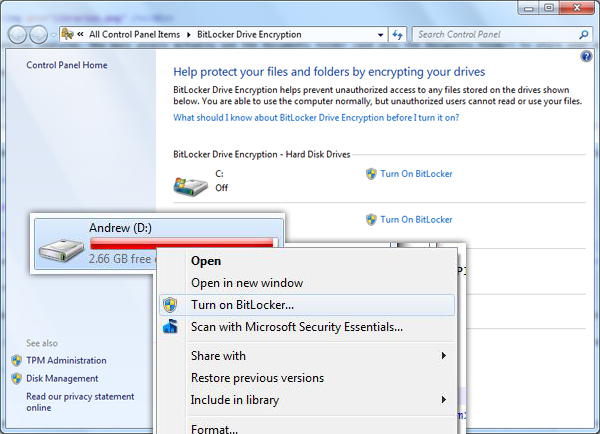Choose Scan with Microsoft Security Essentials...
The height and width of the screenshot is (434, 600).
pos(307,327)
